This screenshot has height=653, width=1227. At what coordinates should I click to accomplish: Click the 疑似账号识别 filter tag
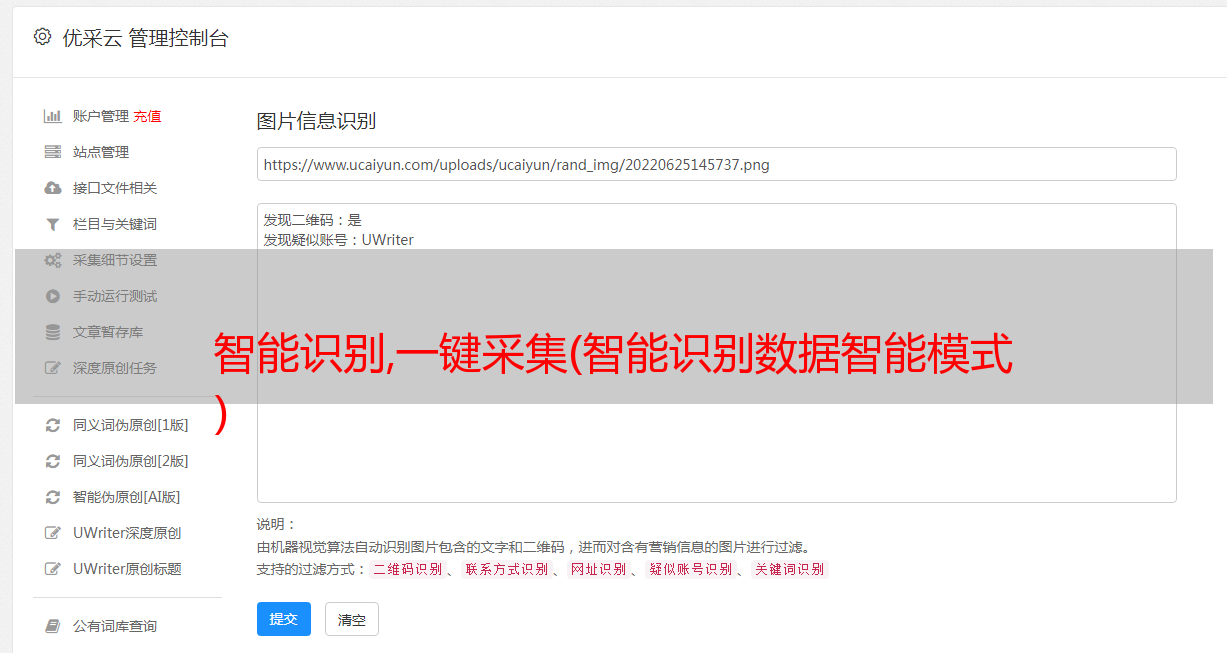pyautogui.click(x=691, y=569)
